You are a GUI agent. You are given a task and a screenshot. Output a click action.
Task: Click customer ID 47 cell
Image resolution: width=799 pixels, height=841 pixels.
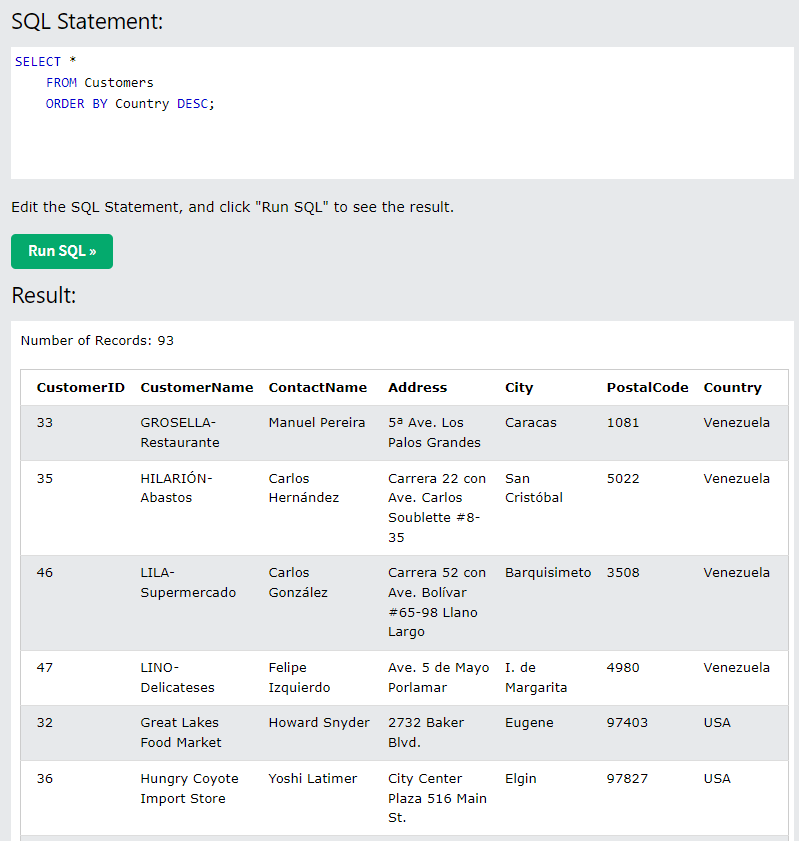click(x=45, y=668)
